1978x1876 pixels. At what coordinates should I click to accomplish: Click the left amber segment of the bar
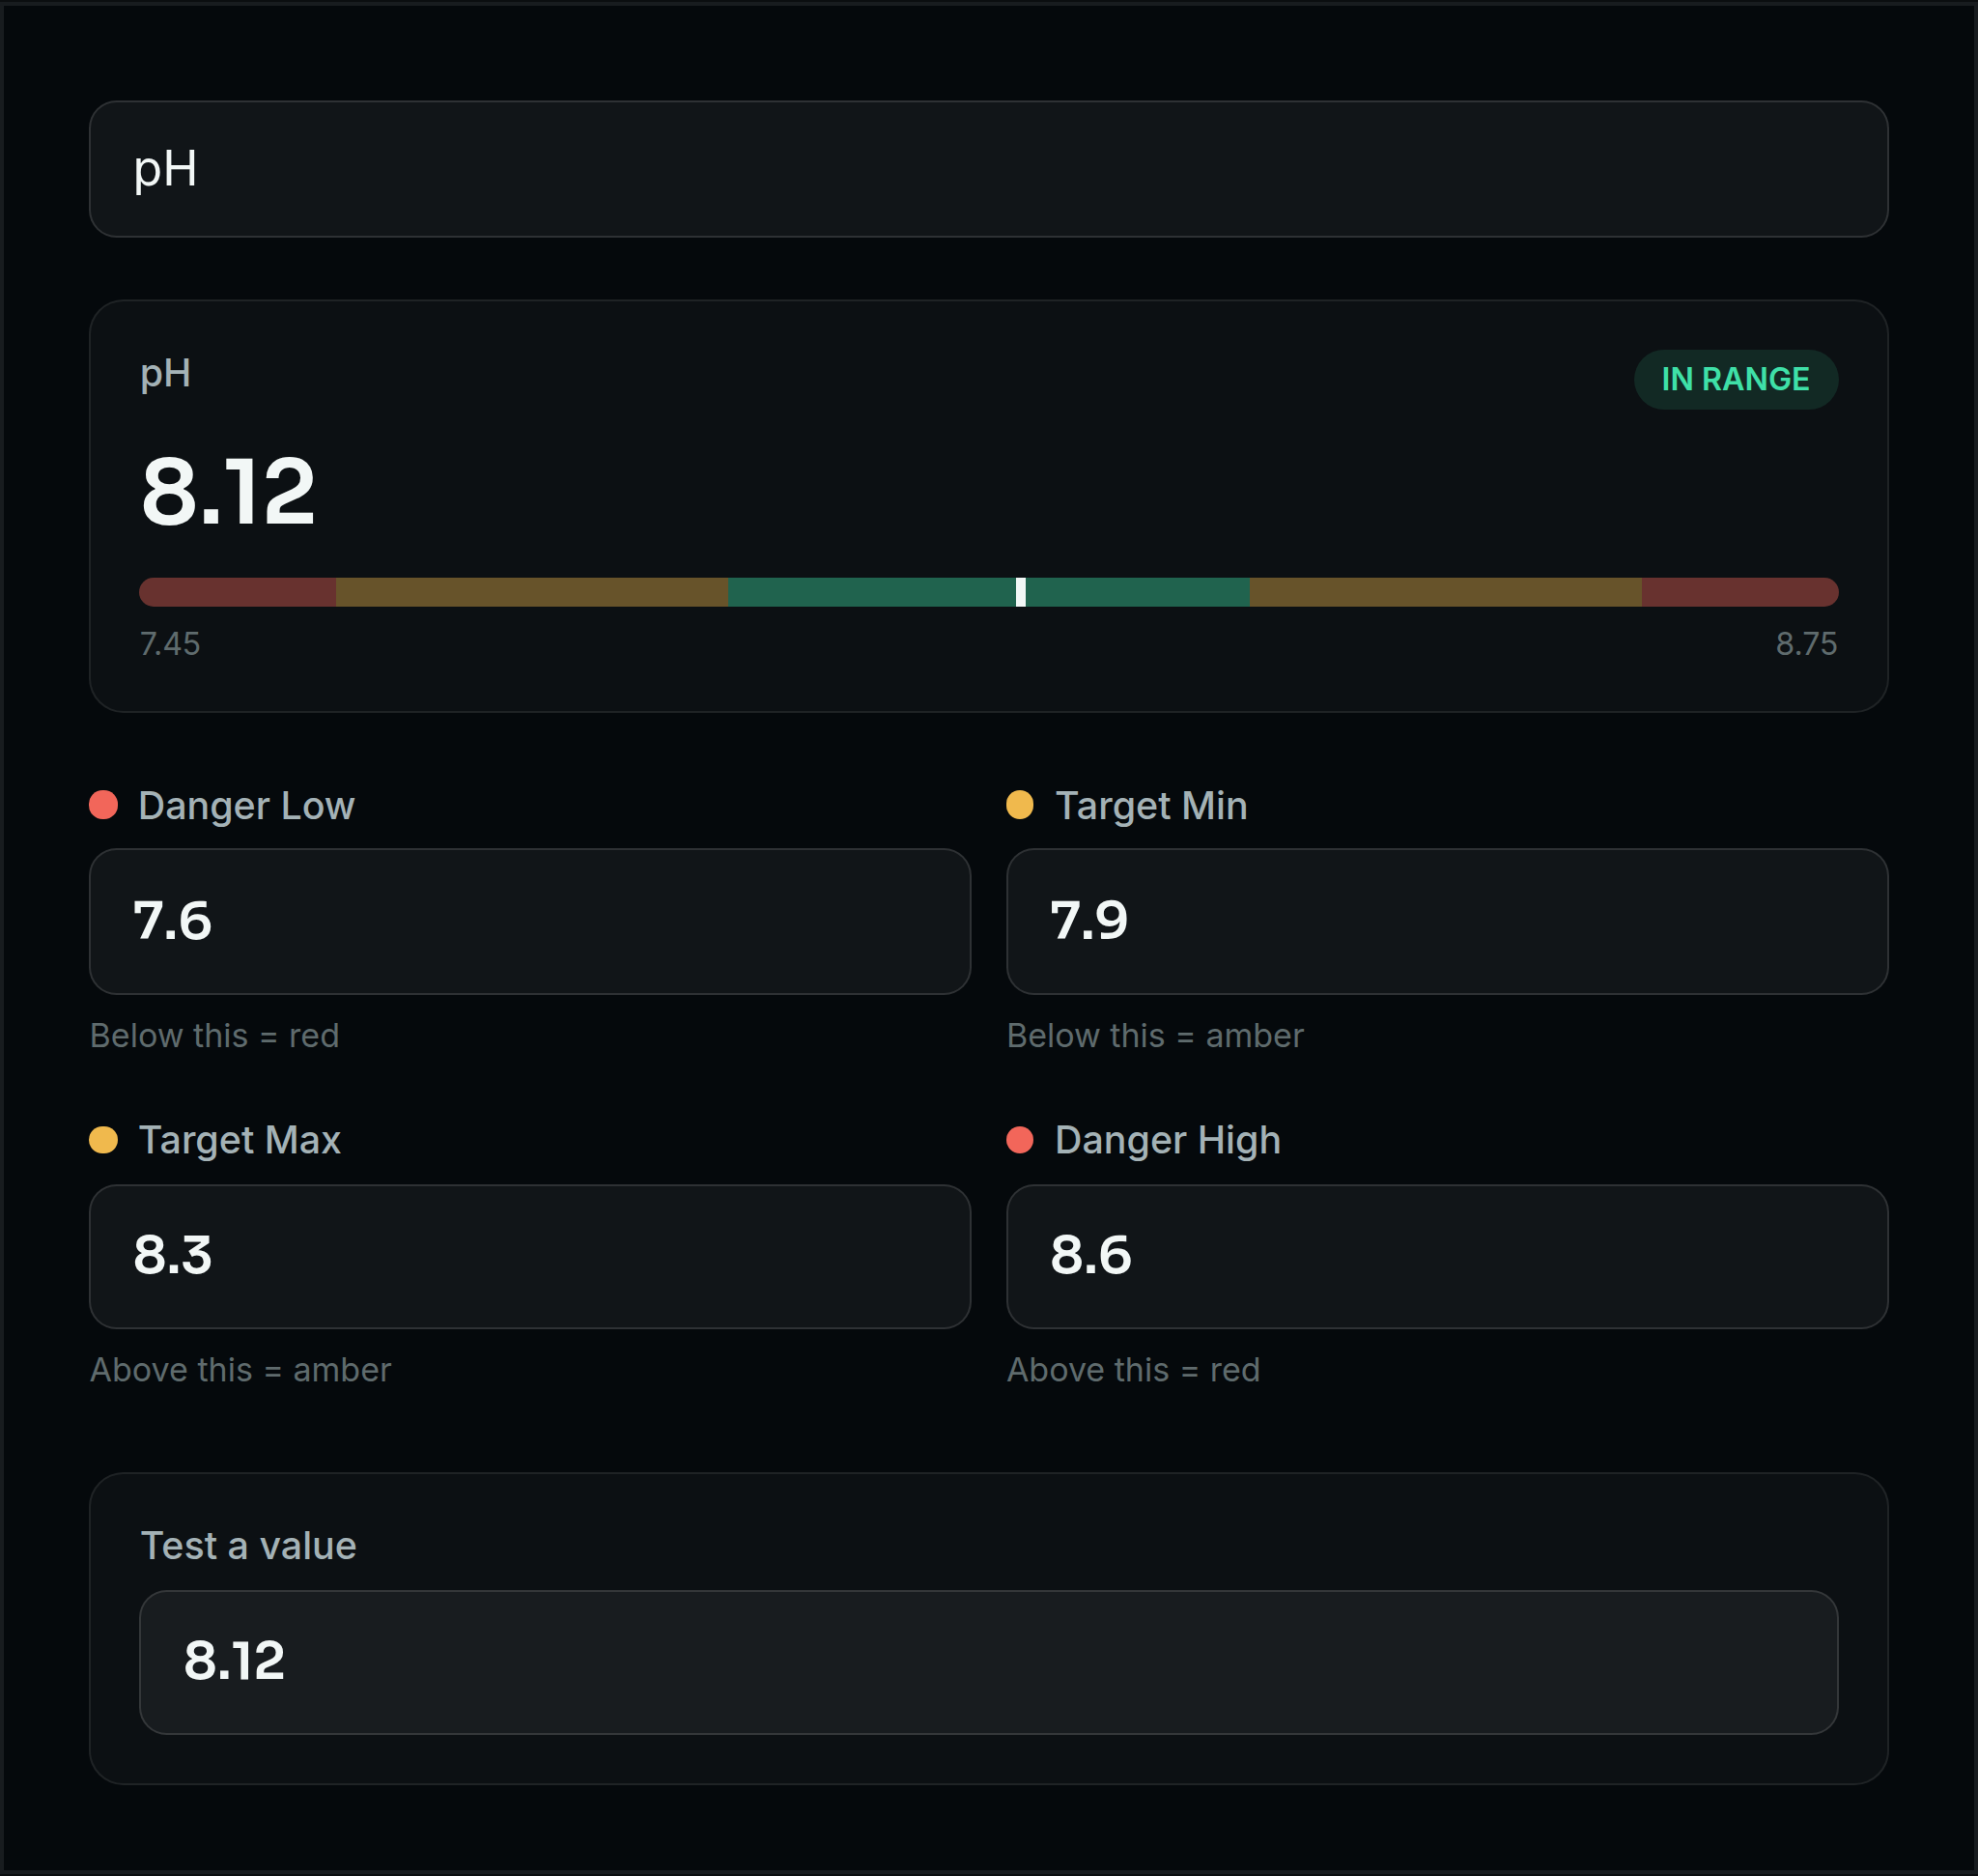click(532, 592)
